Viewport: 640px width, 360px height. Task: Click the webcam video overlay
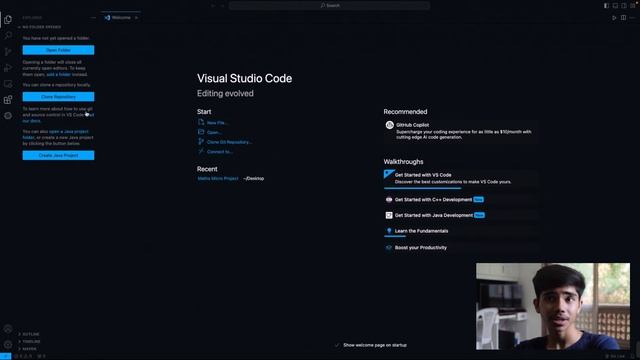pyautogui.click(x=553, y=306)
